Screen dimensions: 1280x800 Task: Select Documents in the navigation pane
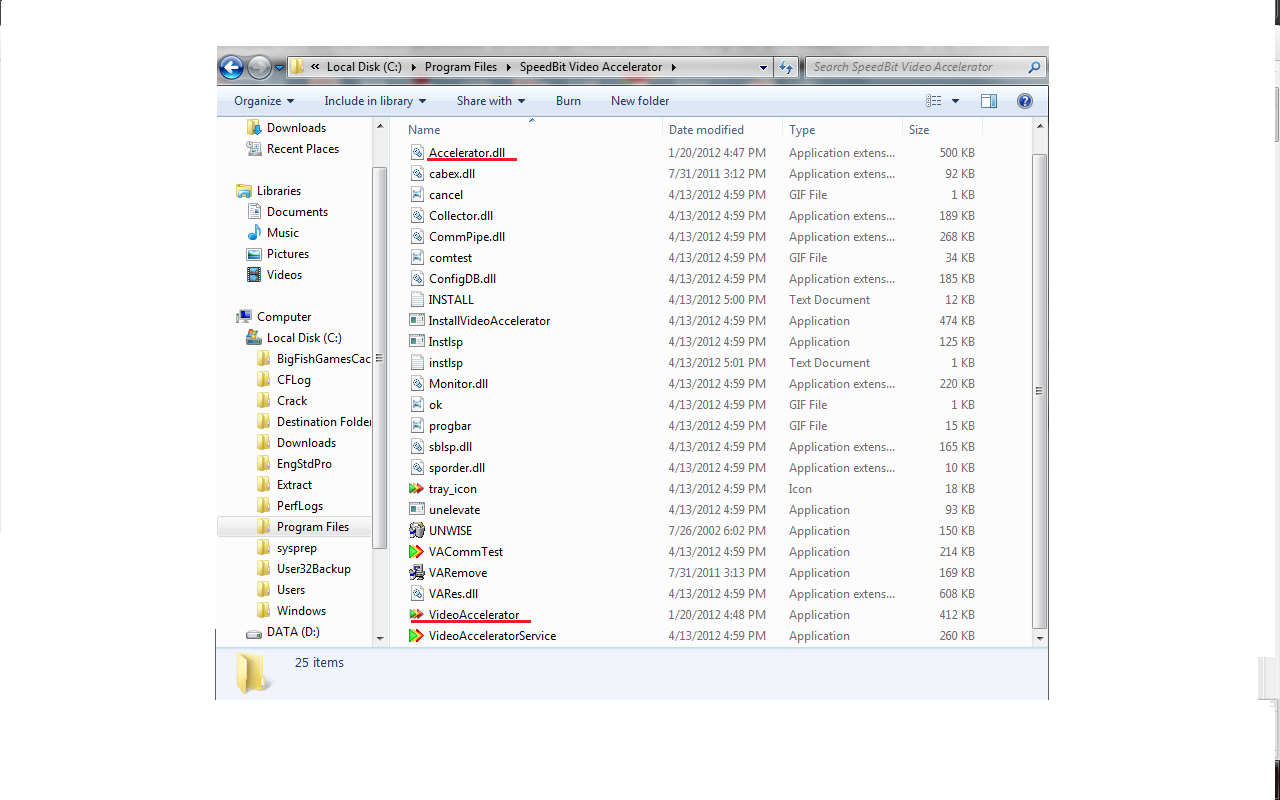[x=297, y=212]
